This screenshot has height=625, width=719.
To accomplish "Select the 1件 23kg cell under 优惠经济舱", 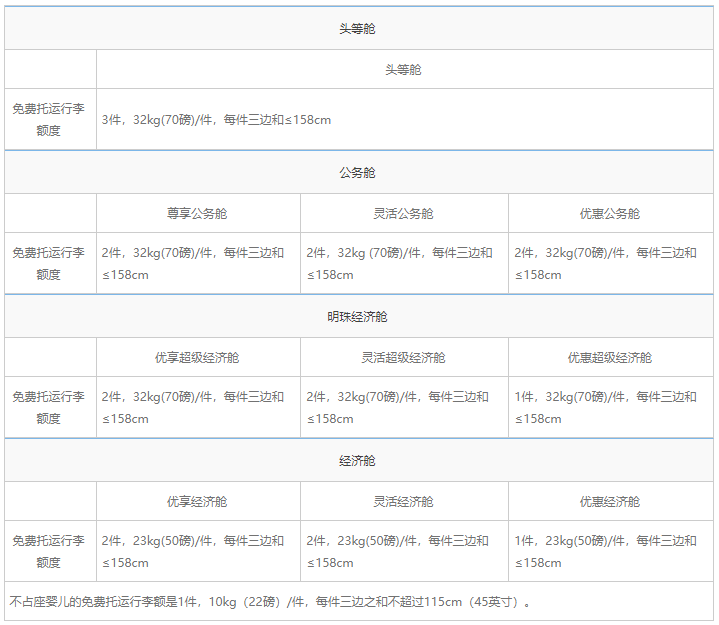I will point(610,551).
